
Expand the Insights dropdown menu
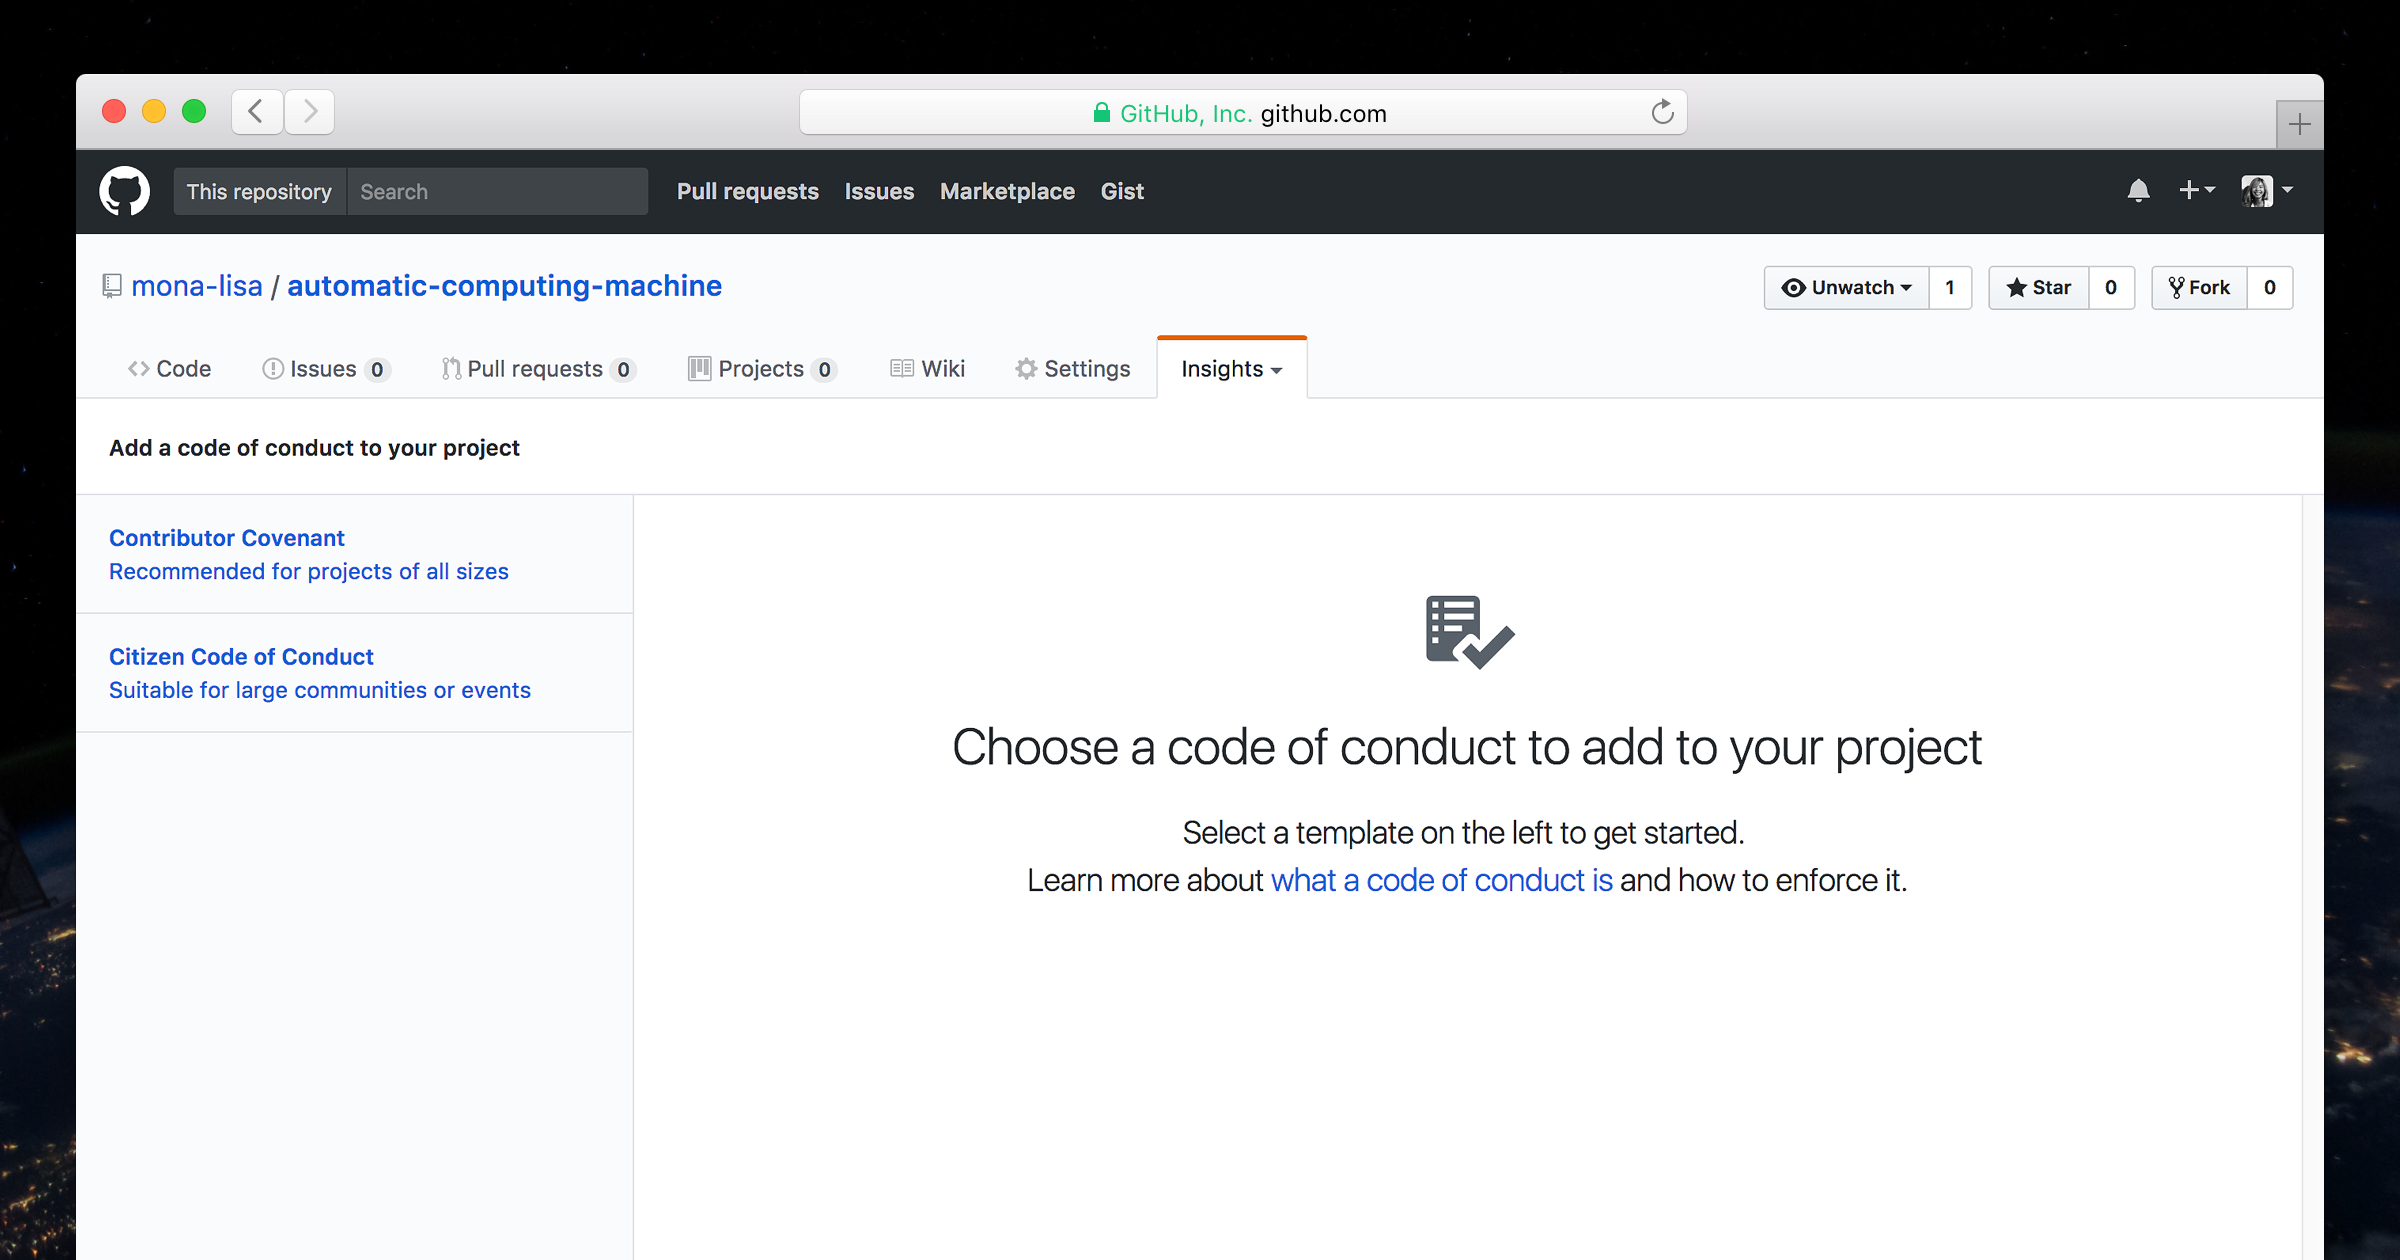[x=1232, y=368]
